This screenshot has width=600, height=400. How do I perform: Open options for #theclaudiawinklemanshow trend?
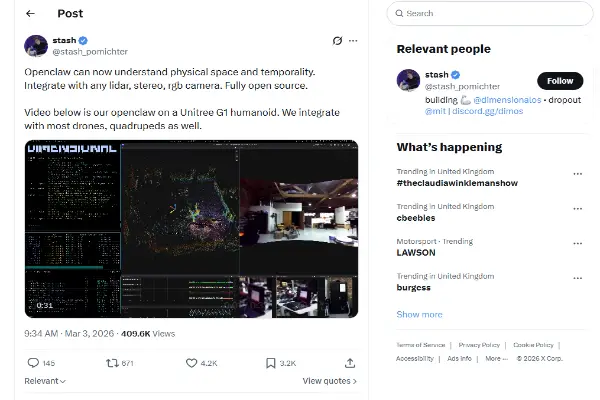(x=577, y=173)
